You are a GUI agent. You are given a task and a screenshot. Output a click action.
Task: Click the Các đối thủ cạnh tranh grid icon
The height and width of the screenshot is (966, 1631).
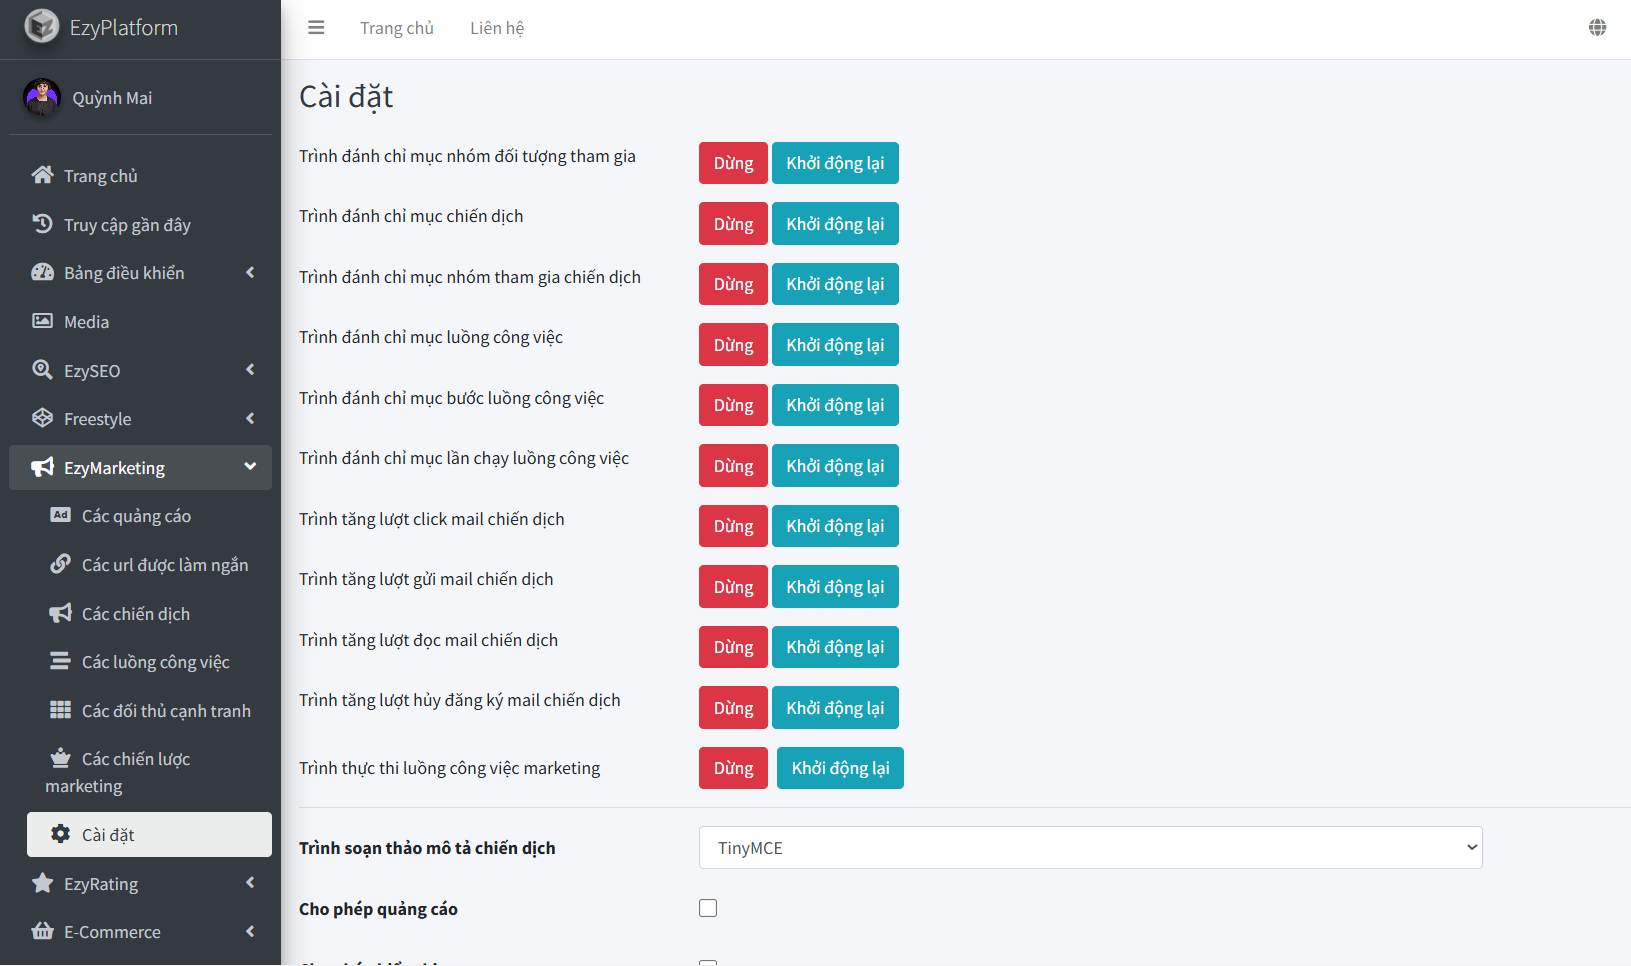tap(60, 710)
